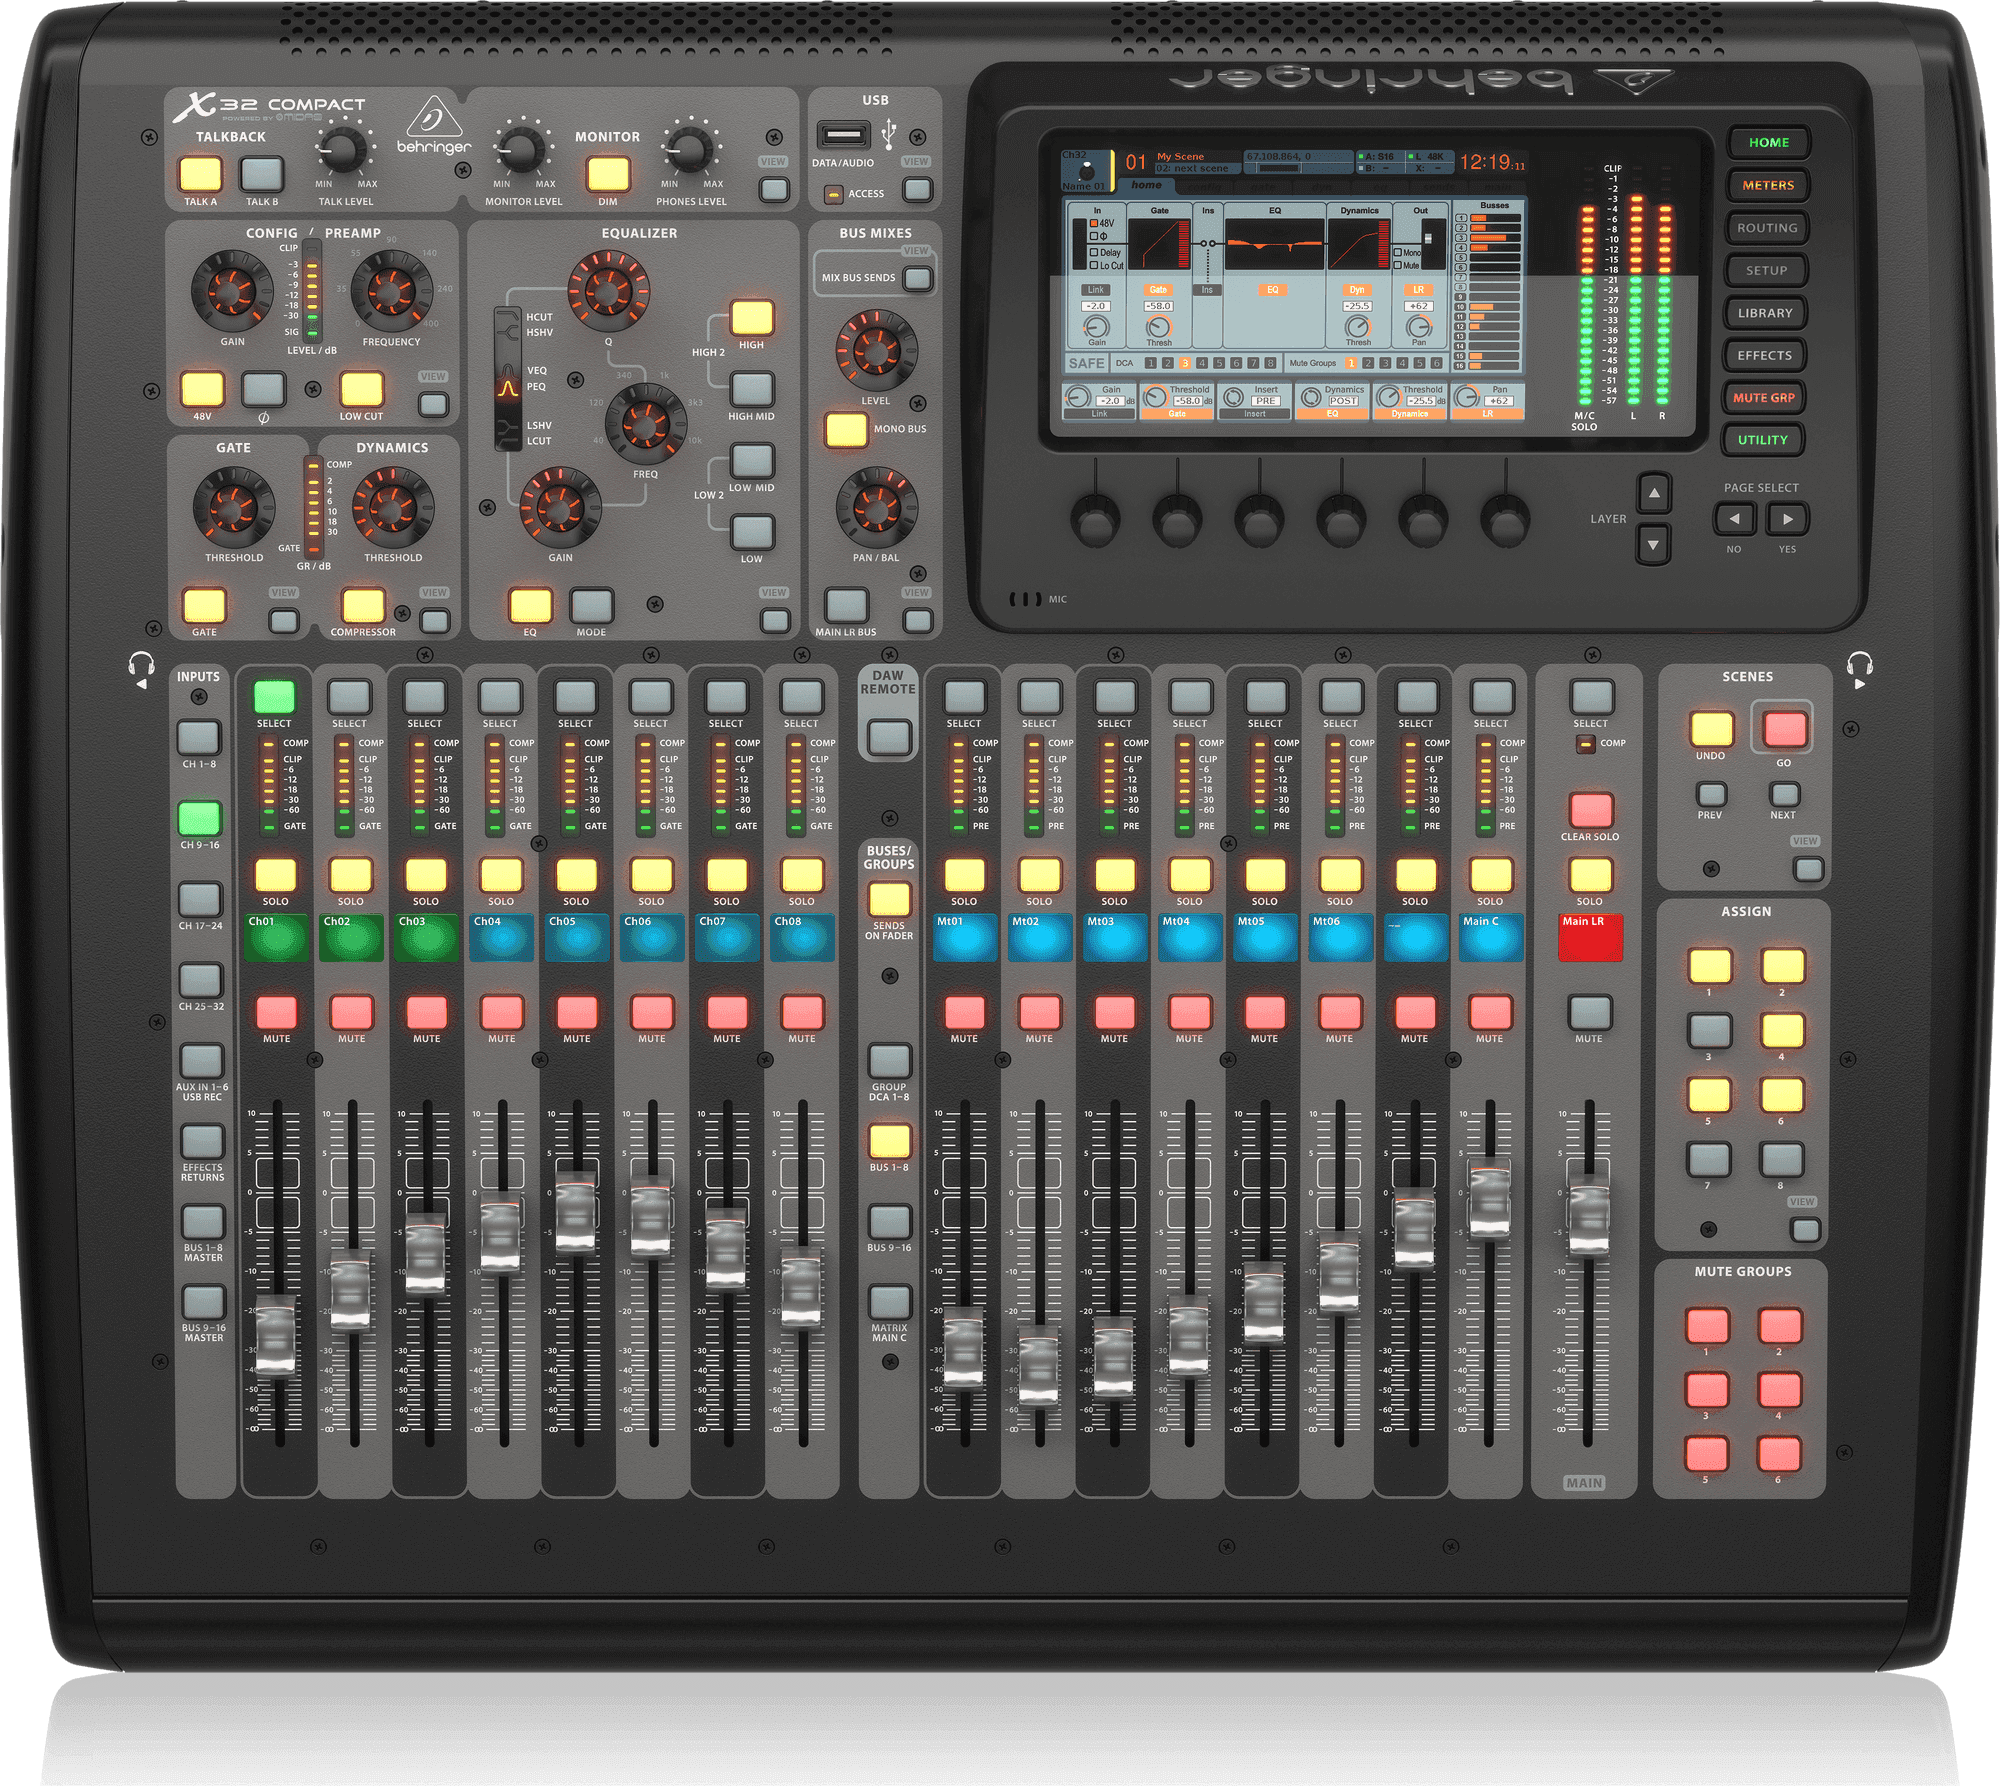Screen dimensions: 2000x1786
Task: Select the LOW equalizer band button
Action: pyautogui.click(x=752, y=532)
